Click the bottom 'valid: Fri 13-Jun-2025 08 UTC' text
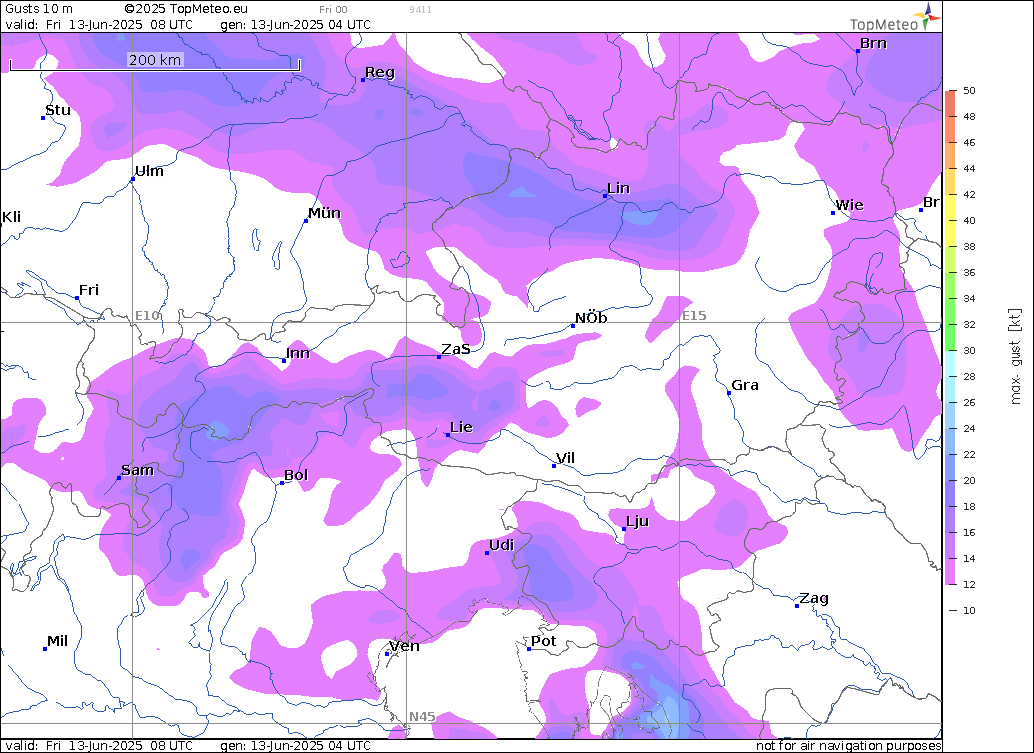 (x=99, y=746)
